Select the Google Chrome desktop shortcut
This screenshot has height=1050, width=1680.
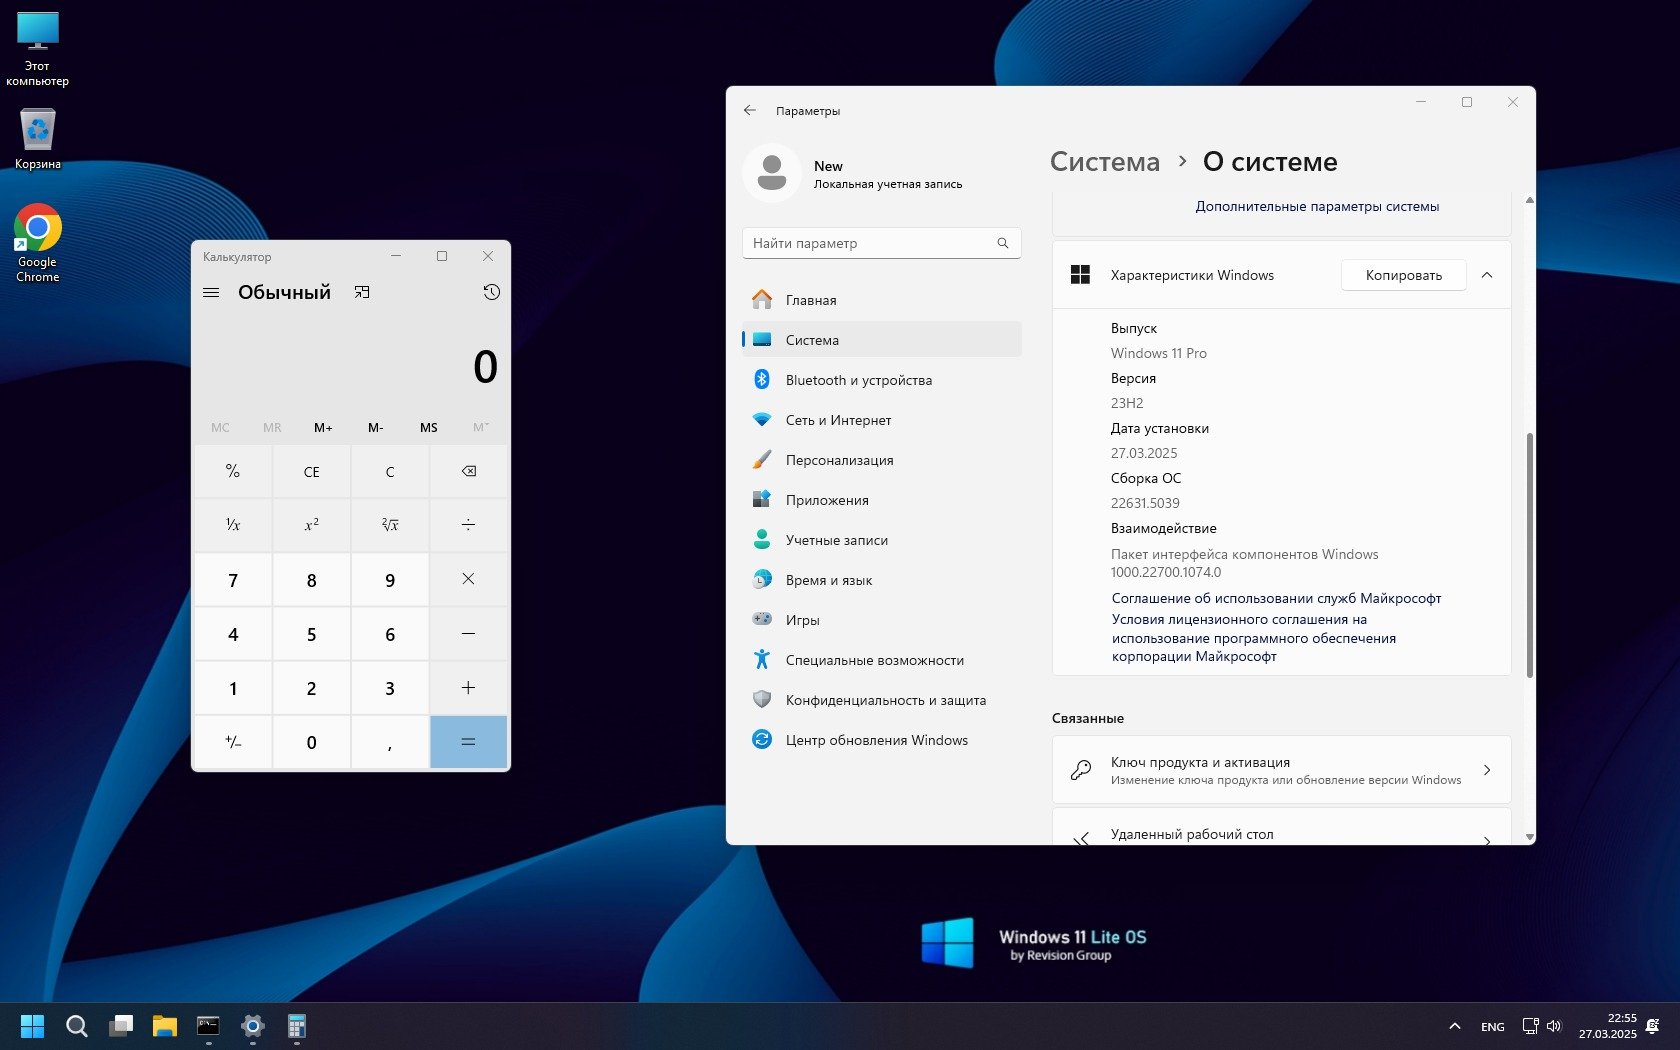click(x=38, y=244)
